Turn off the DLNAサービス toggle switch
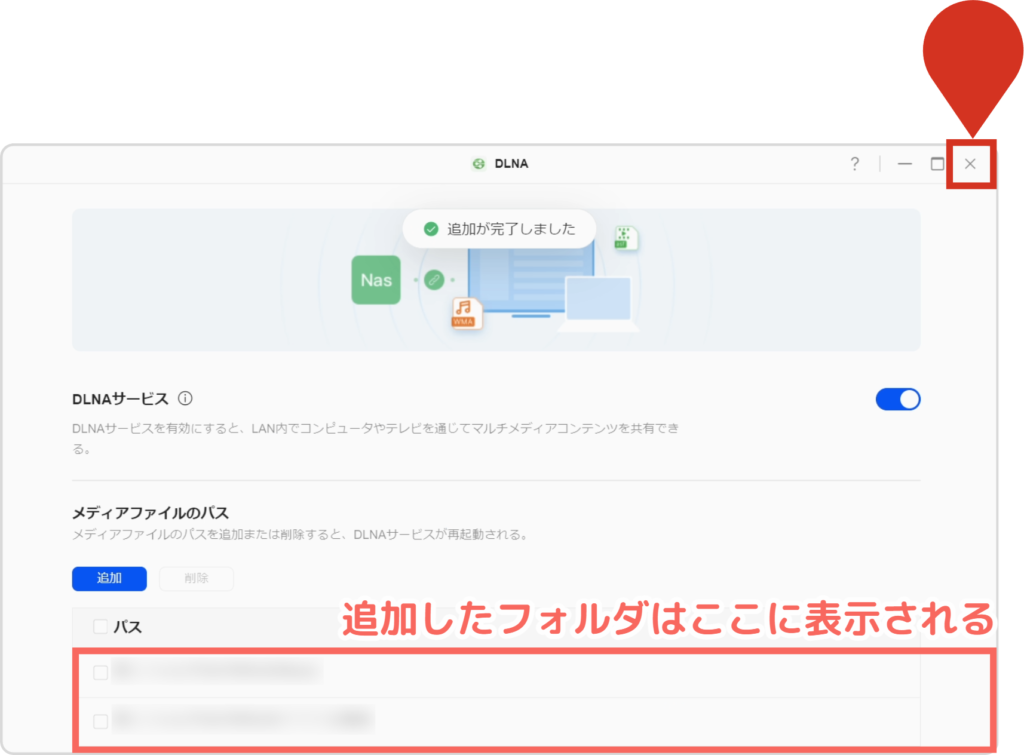1024x755 pixels. [x=898, y=399]
